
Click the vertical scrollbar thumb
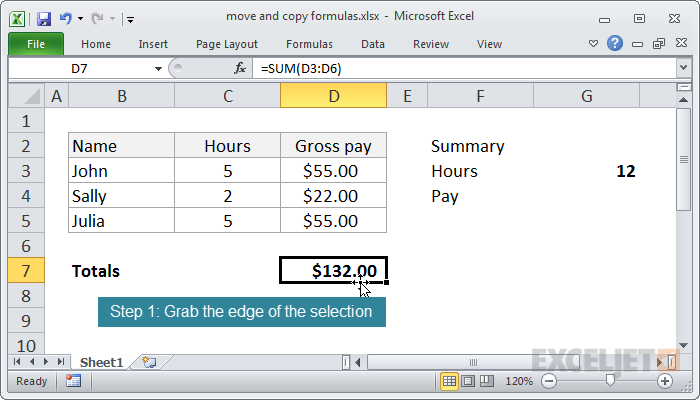point(683,159)
